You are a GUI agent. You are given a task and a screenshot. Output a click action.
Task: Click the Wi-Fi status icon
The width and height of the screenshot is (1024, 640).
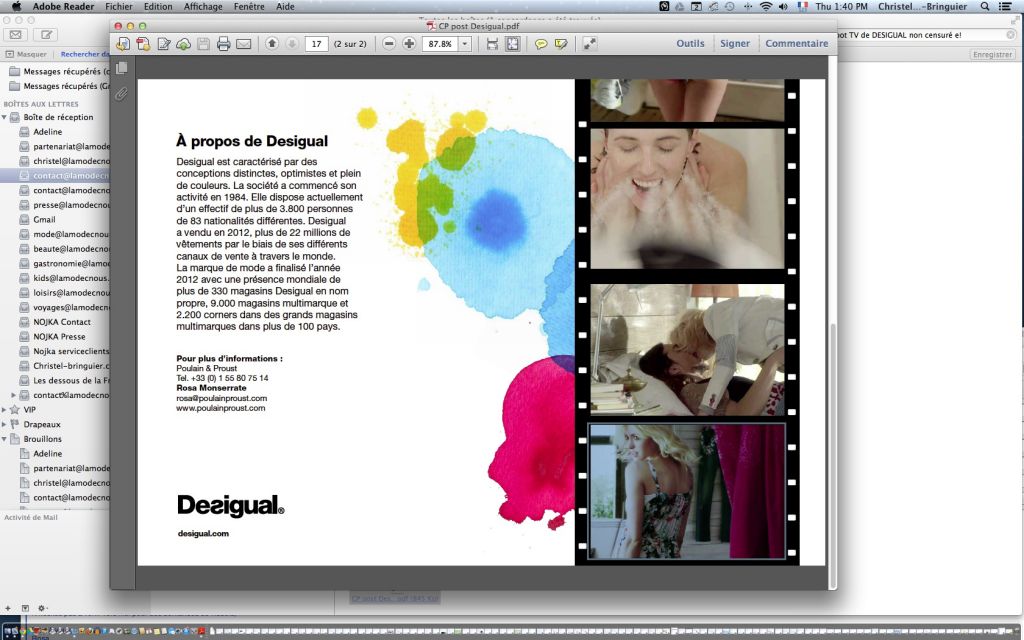[766, 7]
